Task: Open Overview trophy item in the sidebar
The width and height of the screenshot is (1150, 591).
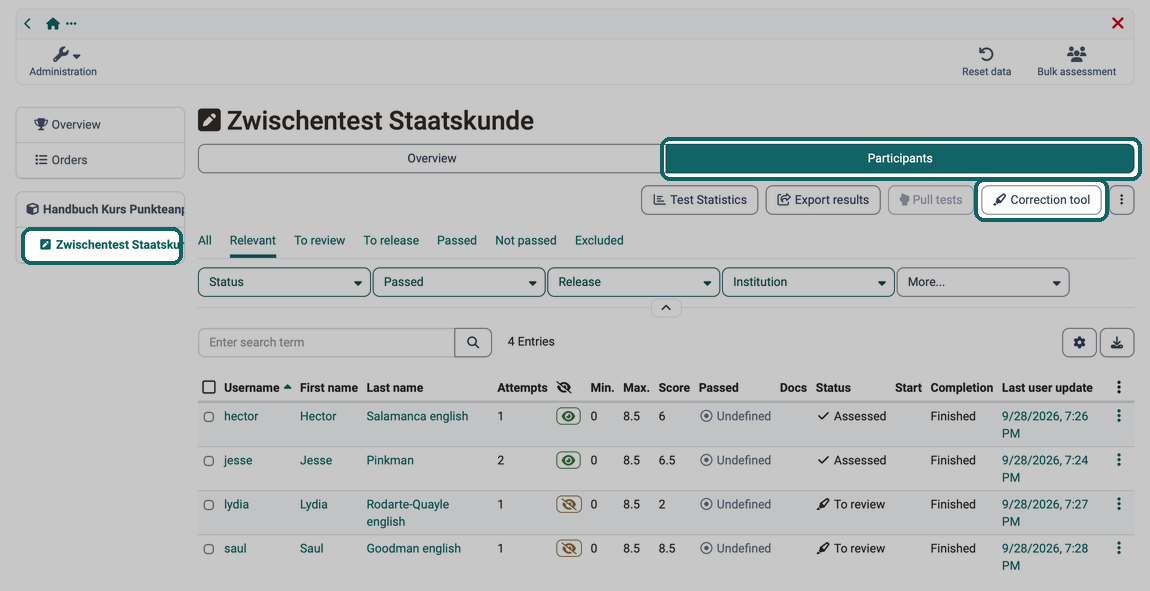Action: click(x=100, y=125)
